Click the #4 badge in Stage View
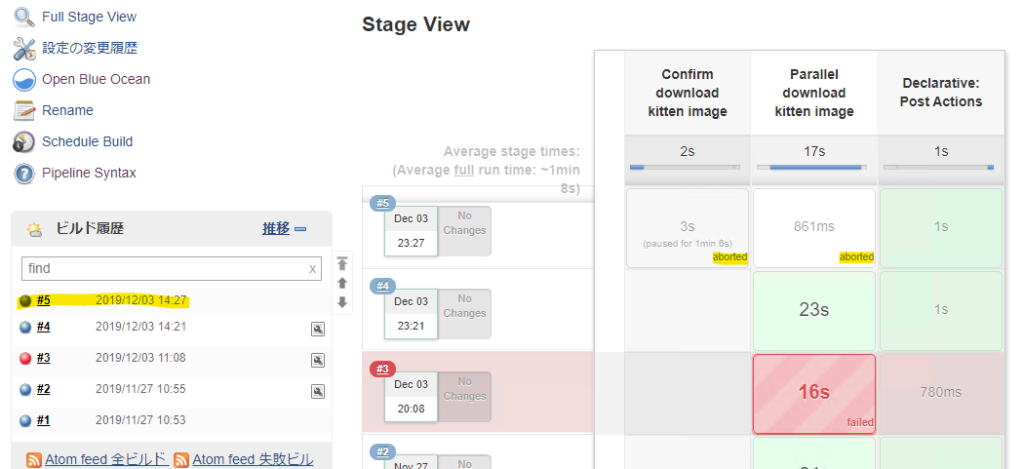The width and height of the screenshot is (1024, 469). [382, 286]
